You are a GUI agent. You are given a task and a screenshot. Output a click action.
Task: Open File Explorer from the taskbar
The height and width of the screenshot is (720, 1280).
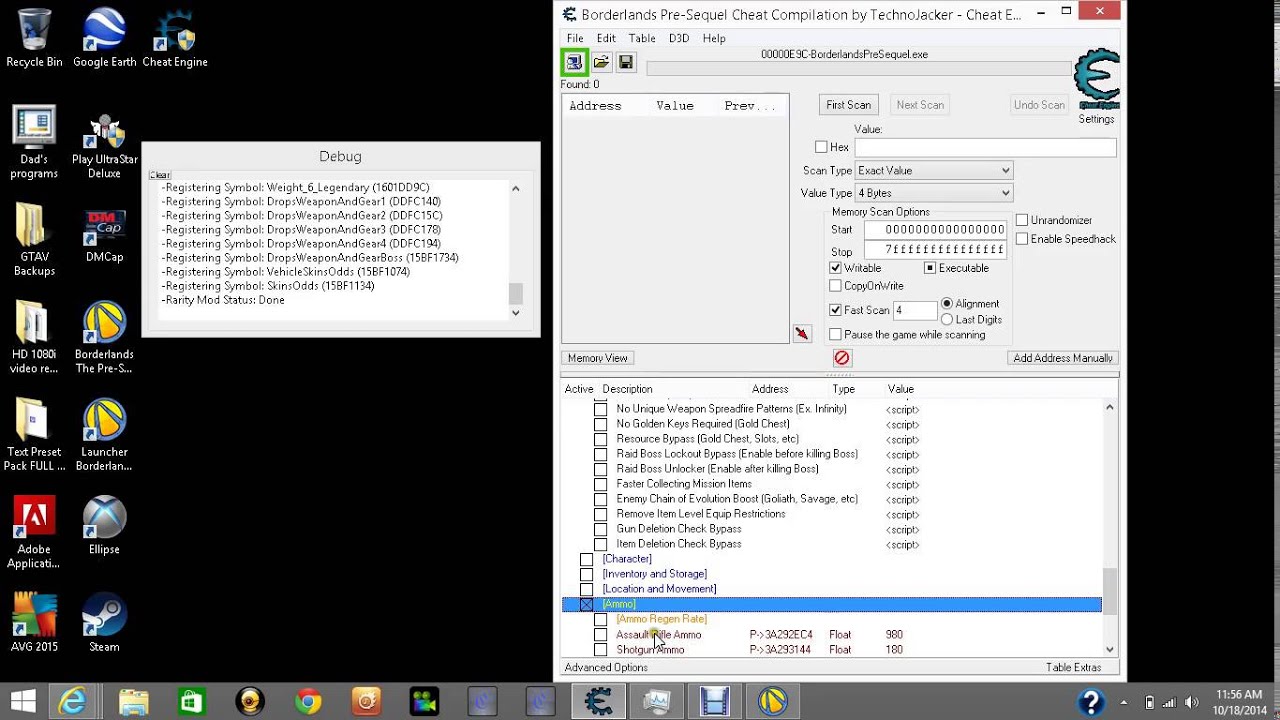[133, 701]
